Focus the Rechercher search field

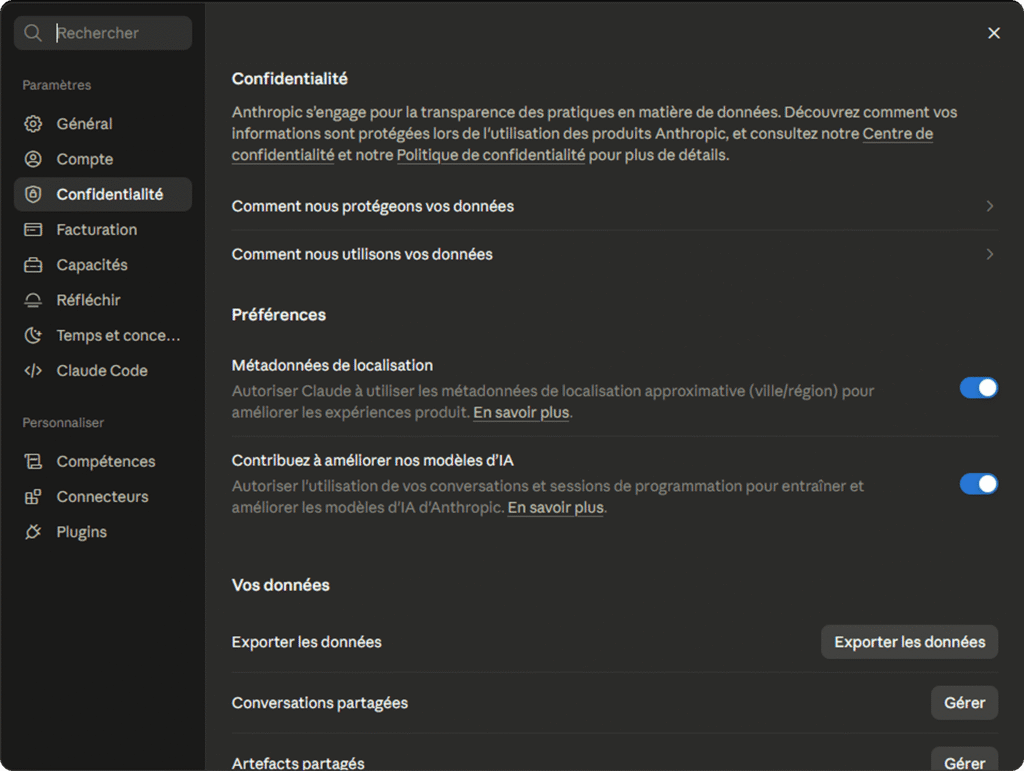pyautogui.click(x=103, y=33)
